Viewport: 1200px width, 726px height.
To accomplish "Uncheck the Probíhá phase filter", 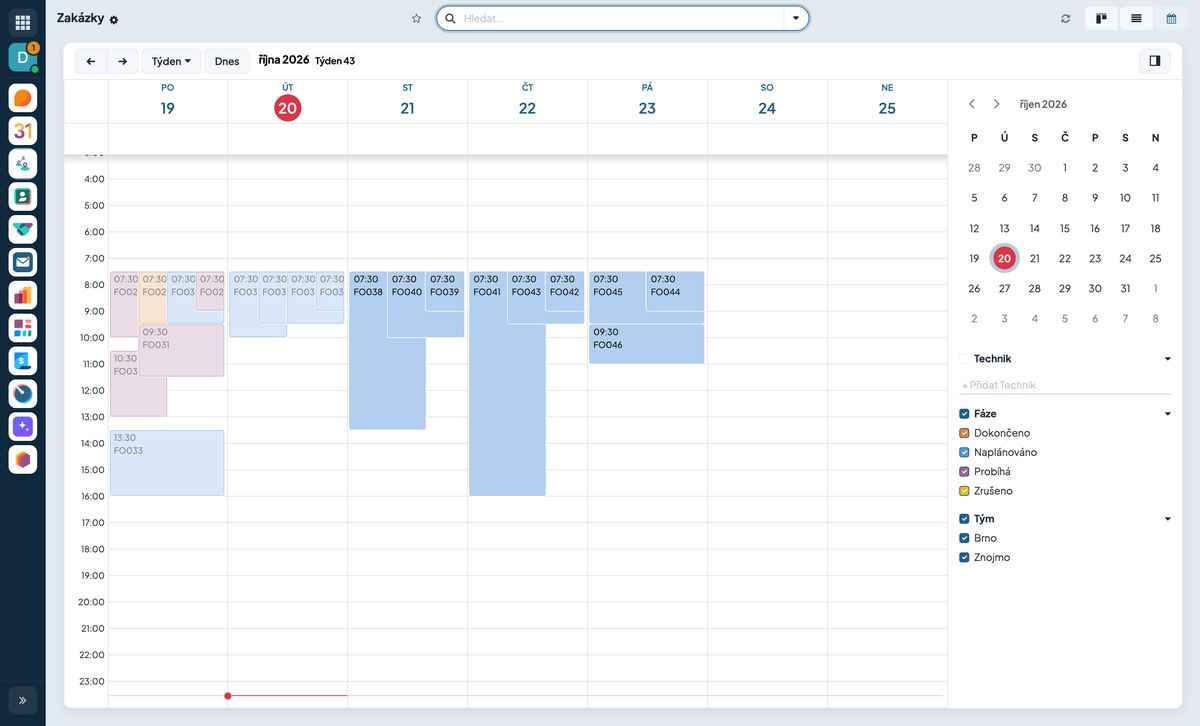I will coord(964,472).
